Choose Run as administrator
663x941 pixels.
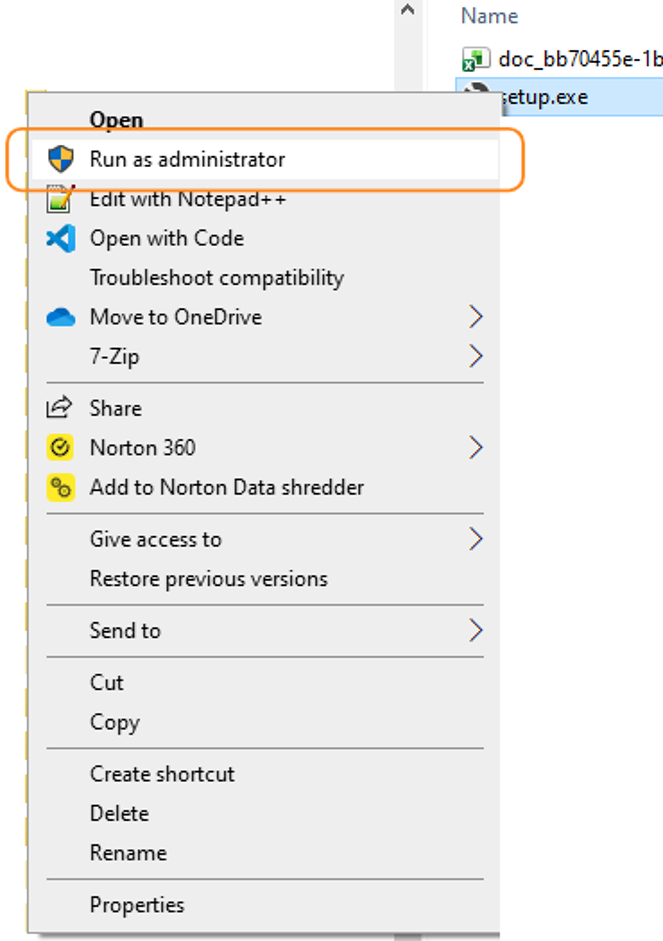187,159
